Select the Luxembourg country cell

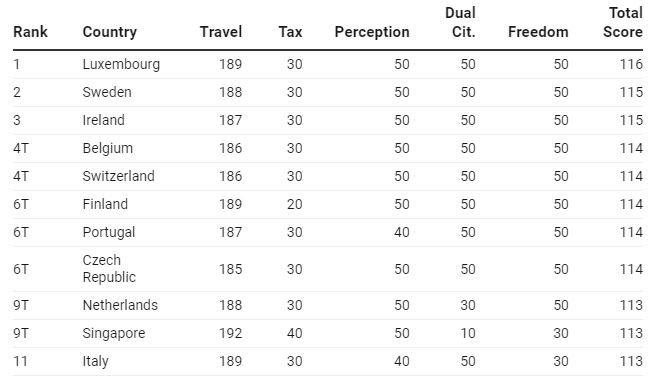[121, 65]
